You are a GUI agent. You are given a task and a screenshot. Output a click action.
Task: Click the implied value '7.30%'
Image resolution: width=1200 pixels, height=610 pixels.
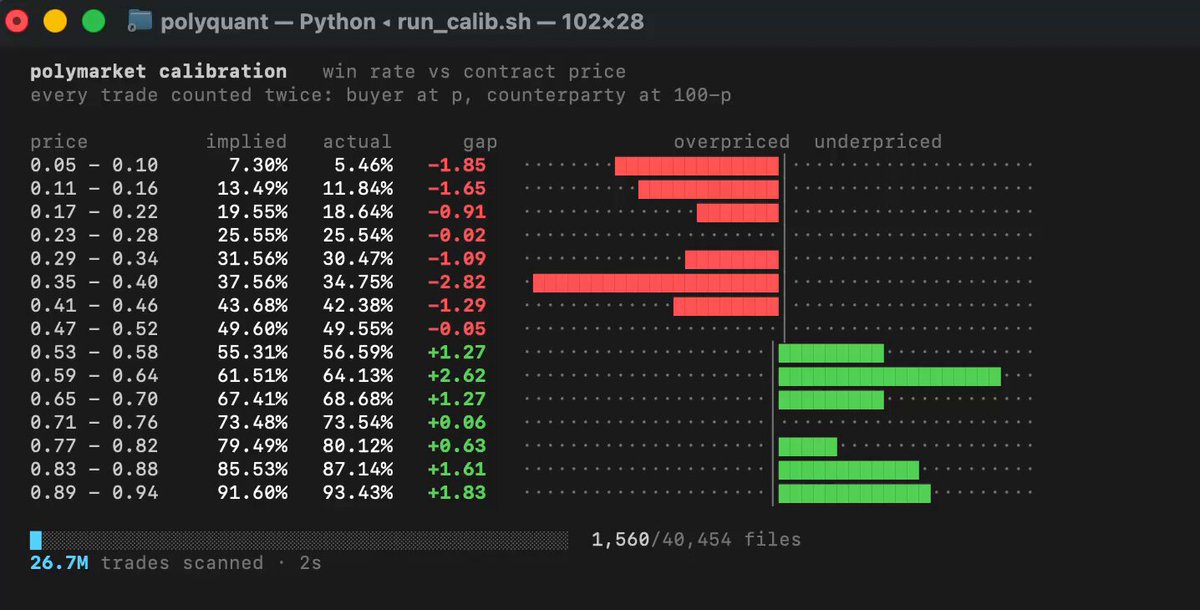tap(258, 166)
